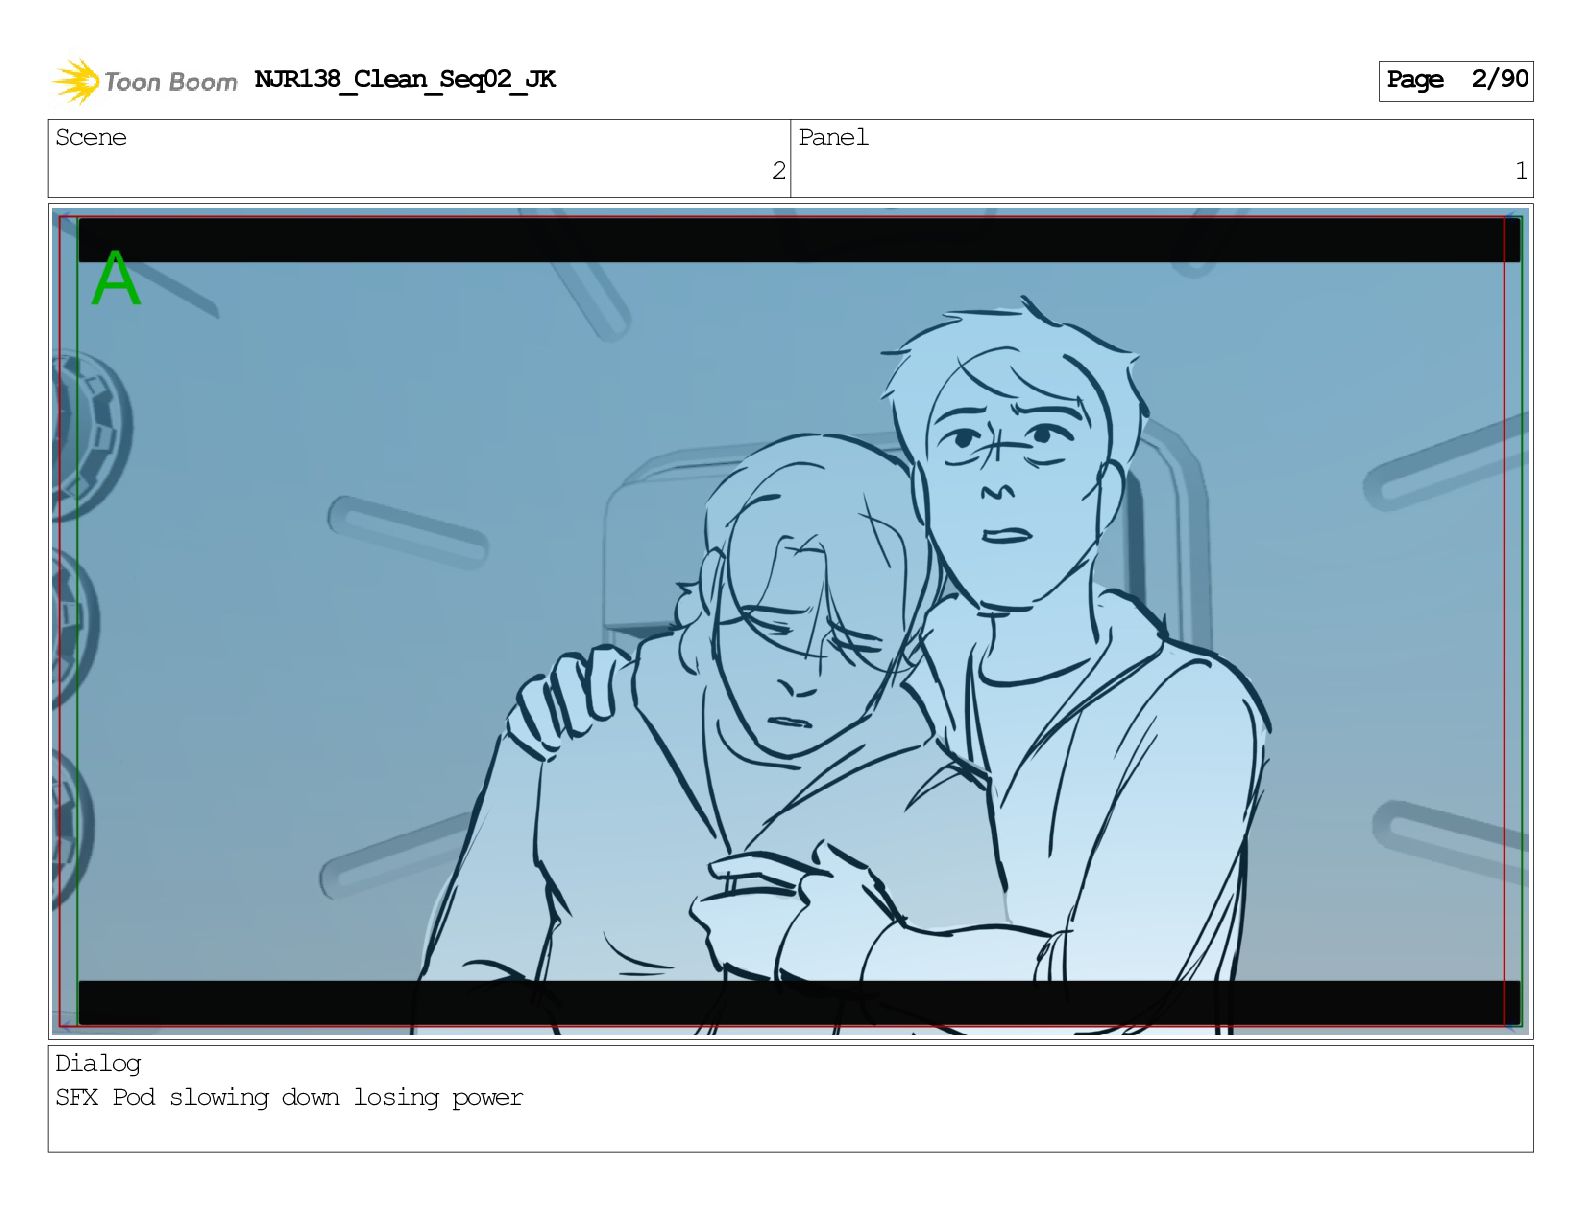Click the Scene label
Screen dimensions: 1584x1224
[x=91, y=137]
